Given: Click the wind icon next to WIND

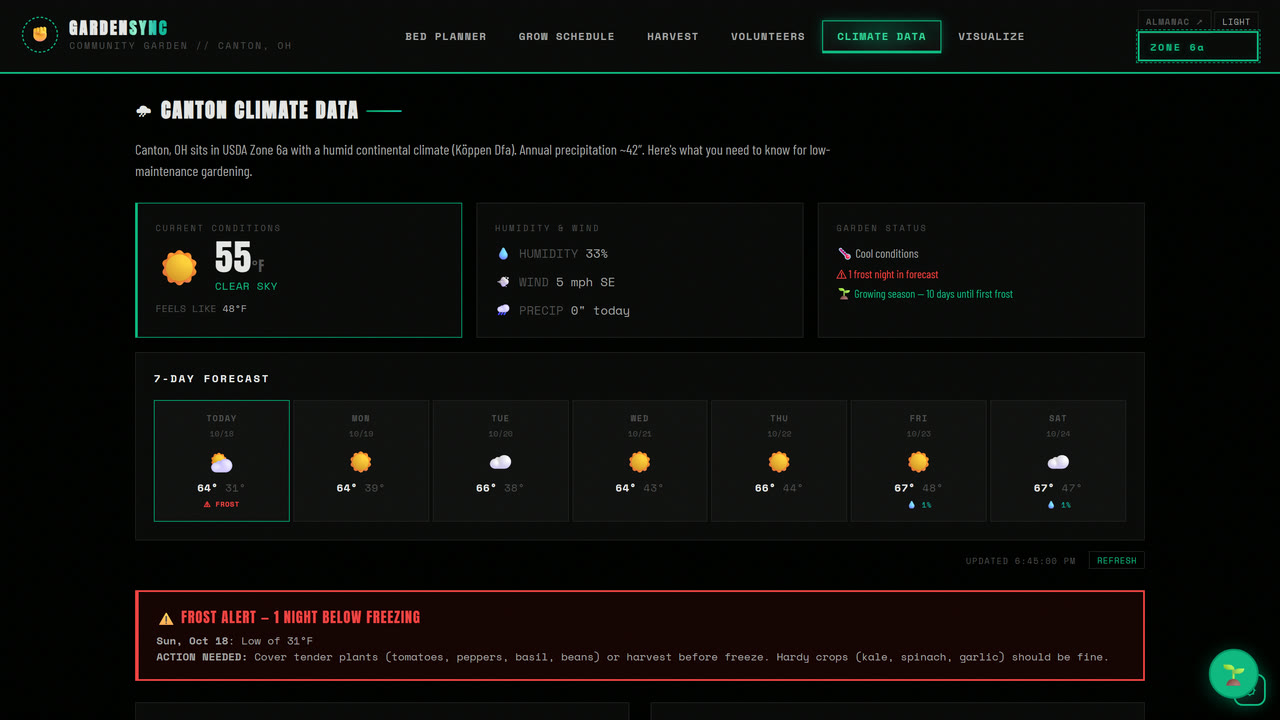Looking at the screenshot, I should point(504,282).
